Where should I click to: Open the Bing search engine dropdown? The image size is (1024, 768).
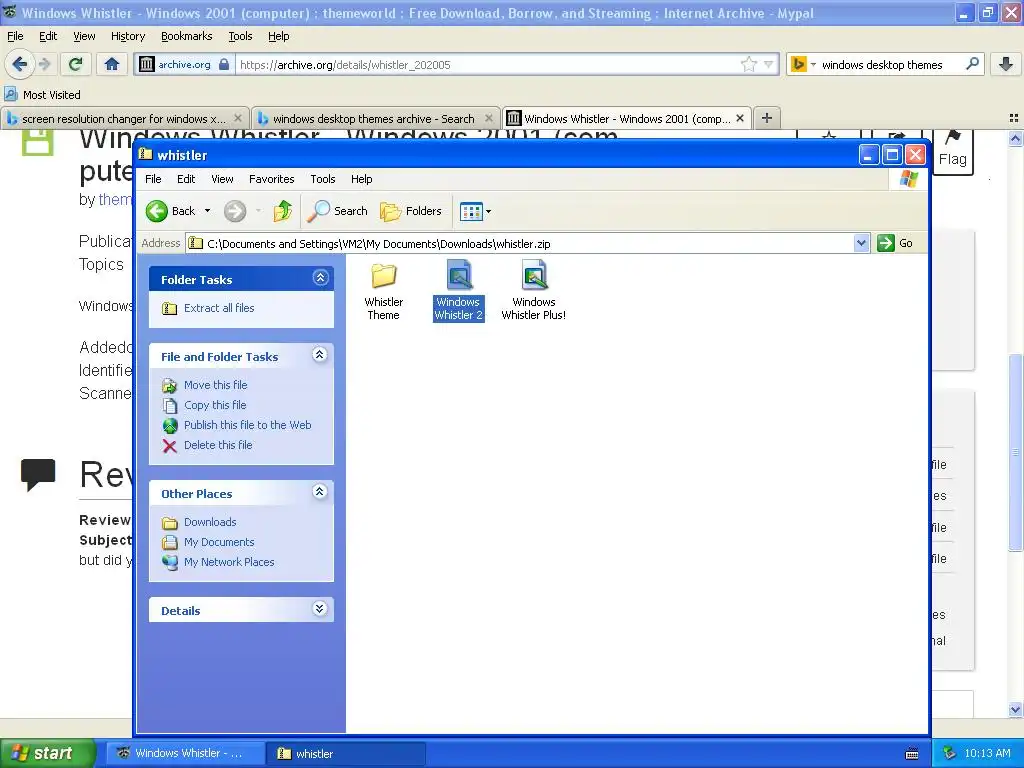pos(813,65)
